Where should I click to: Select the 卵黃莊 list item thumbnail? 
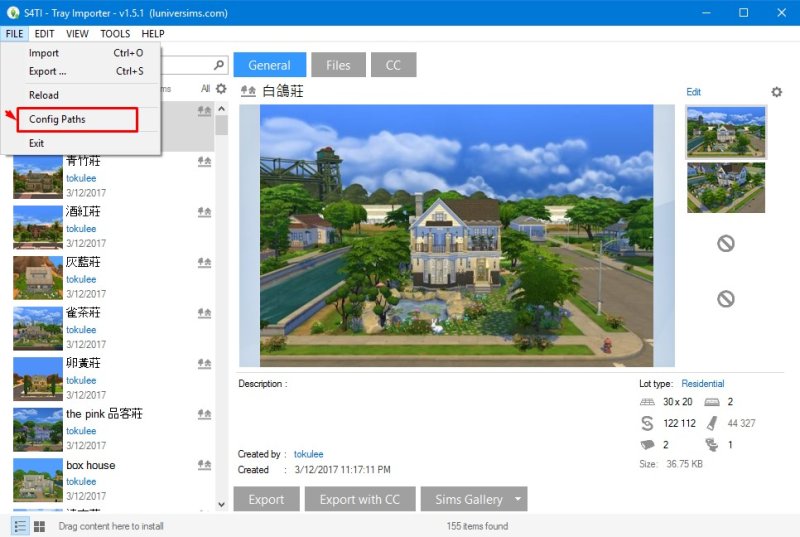pyautogui.click(x=38, y=378)
